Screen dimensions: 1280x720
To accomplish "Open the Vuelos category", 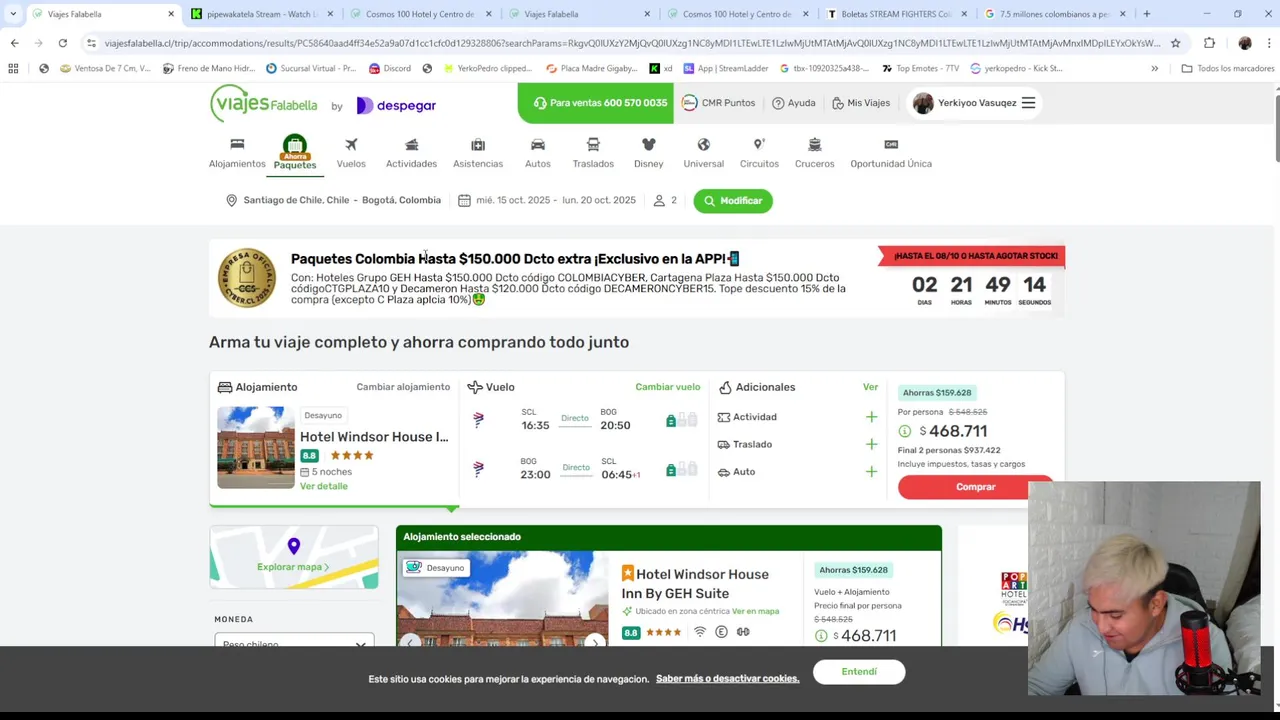I will click(351, 153).
